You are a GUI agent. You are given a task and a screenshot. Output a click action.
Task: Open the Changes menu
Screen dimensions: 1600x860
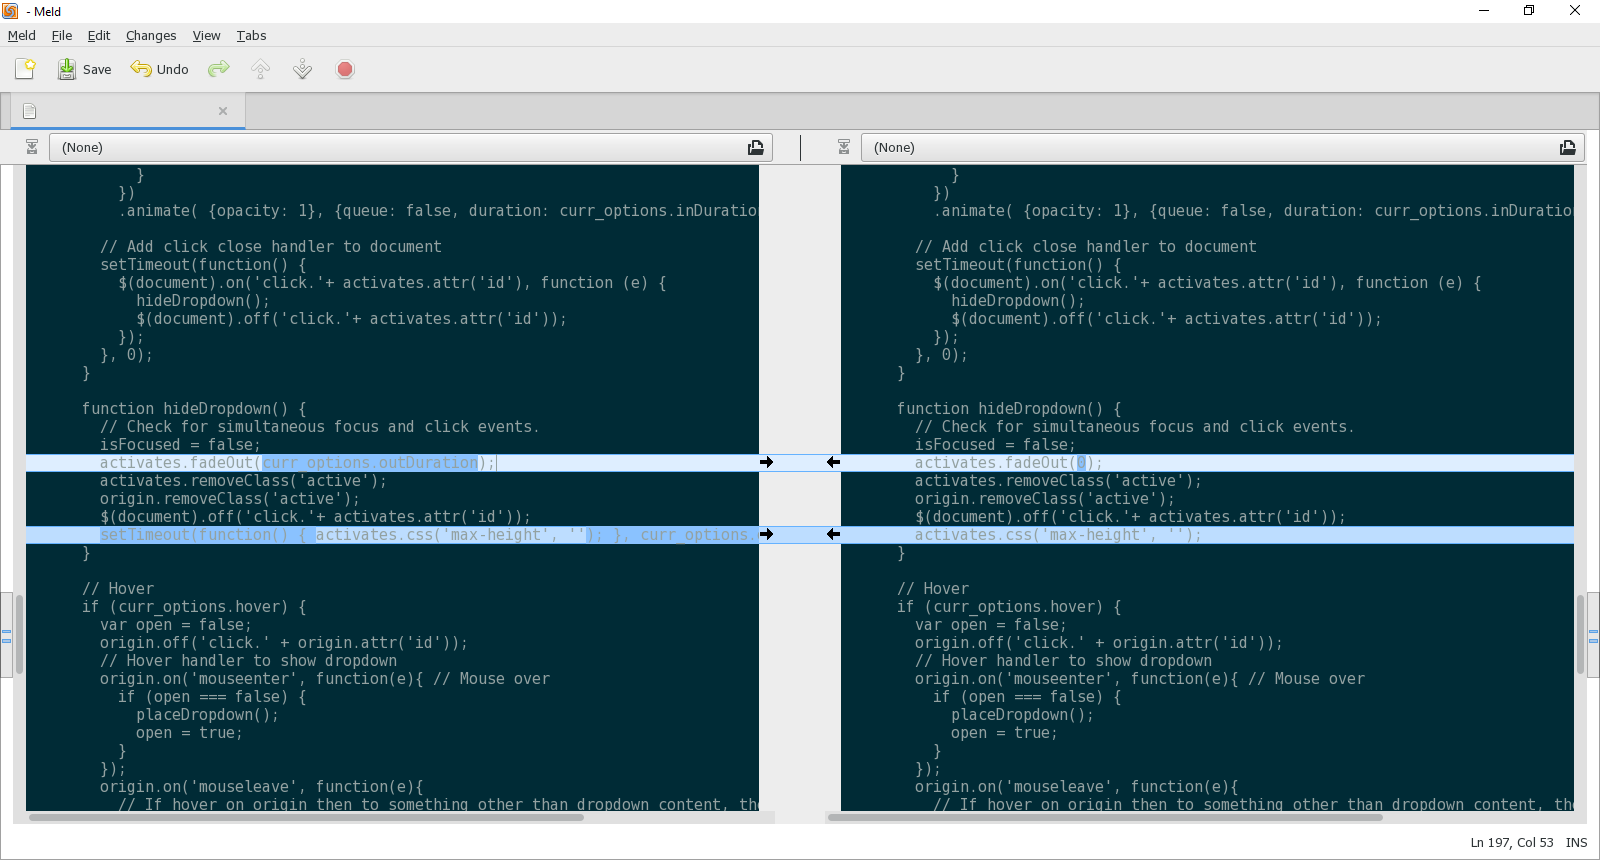(151, 35)
